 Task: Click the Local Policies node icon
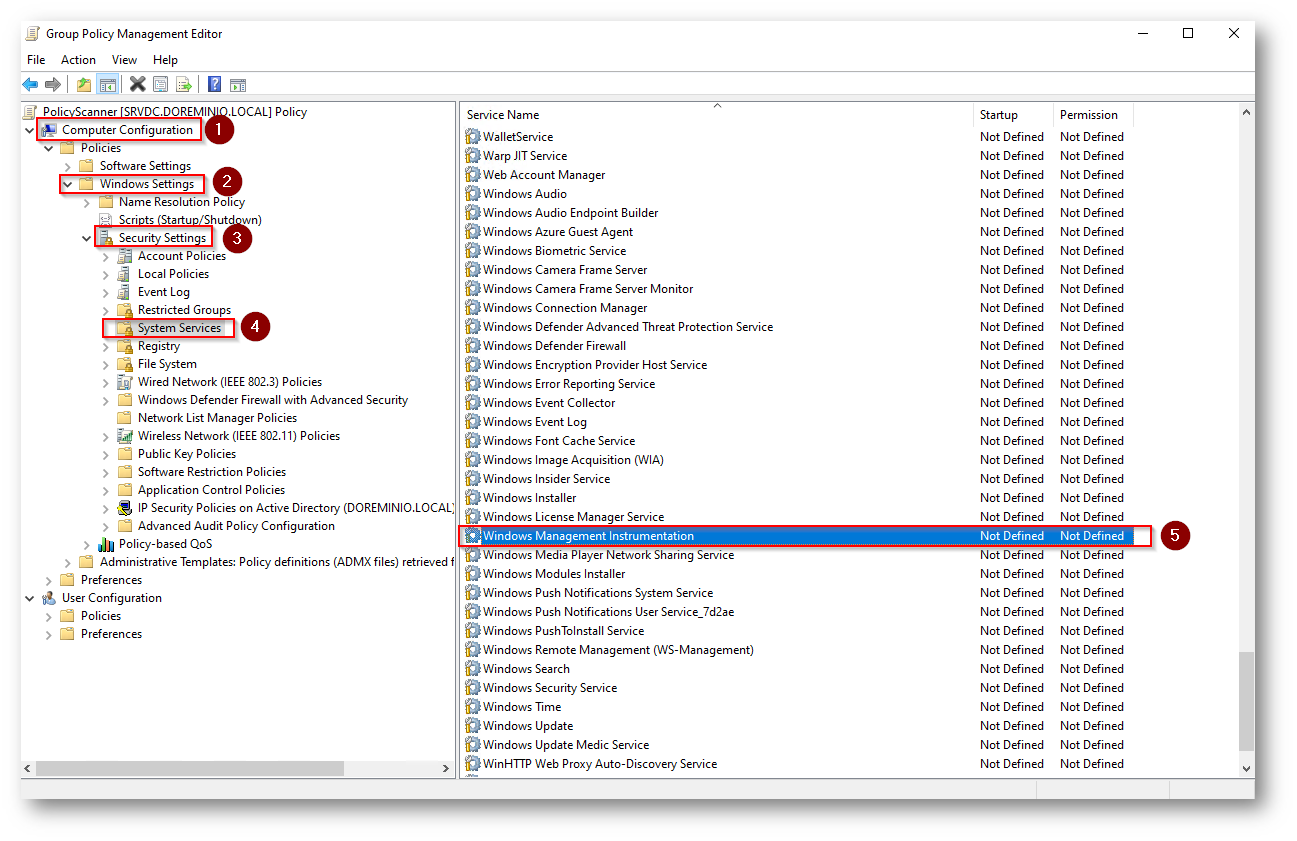[125, 274]
